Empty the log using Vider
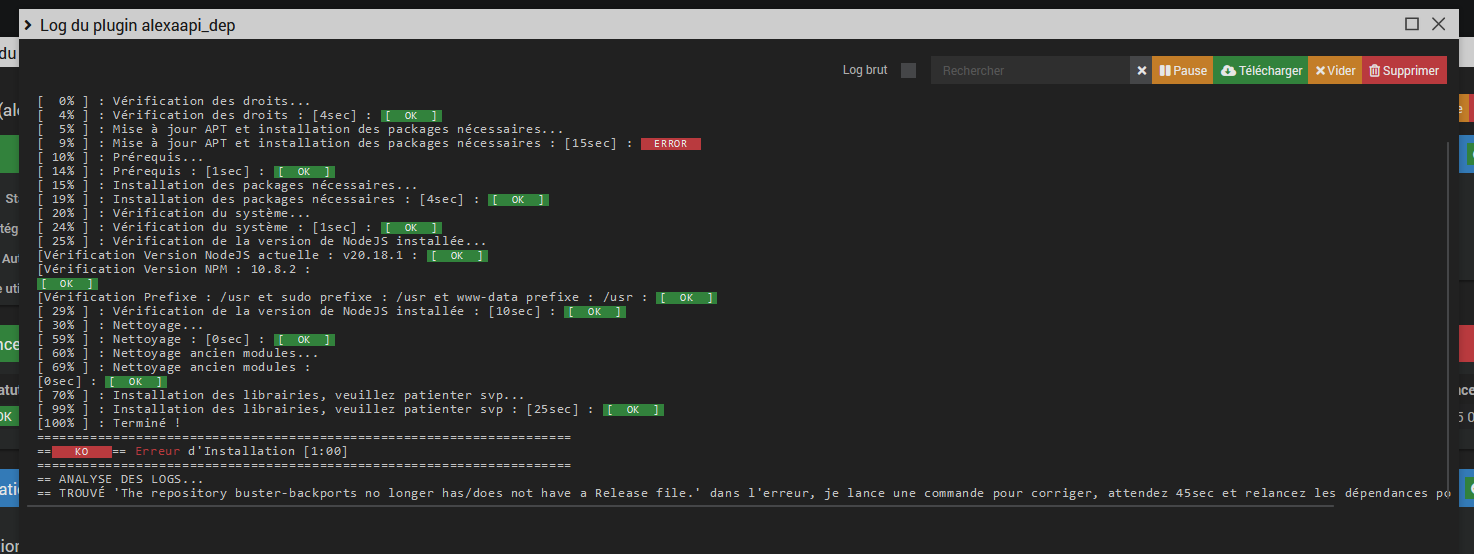 tap(1335, 71)
